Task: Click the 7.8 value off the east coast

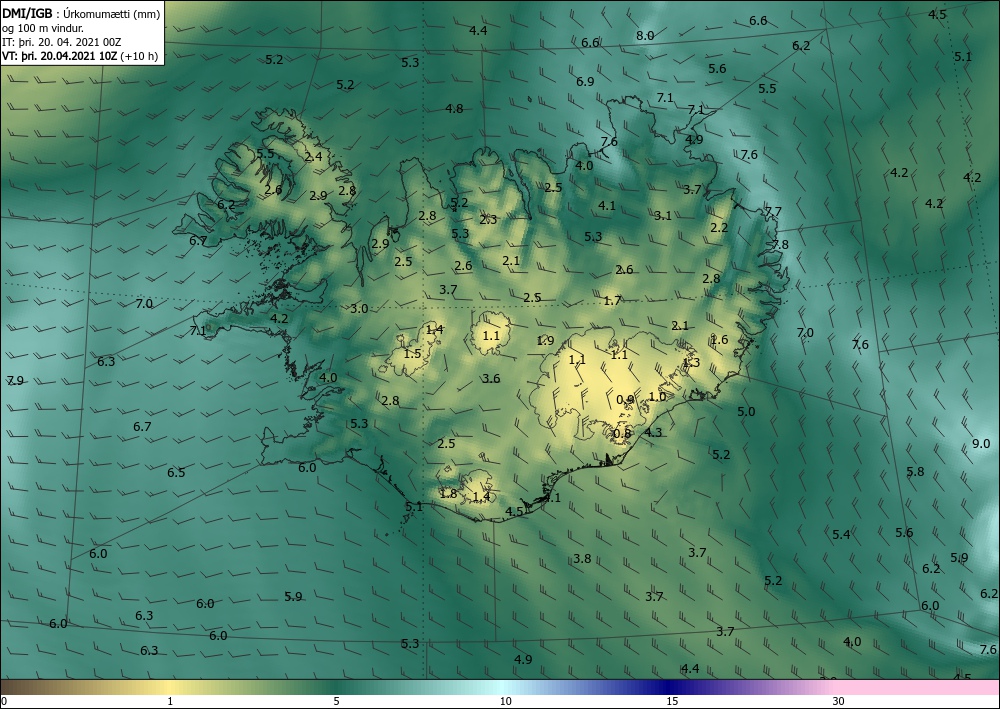Action: pos(780,245)
